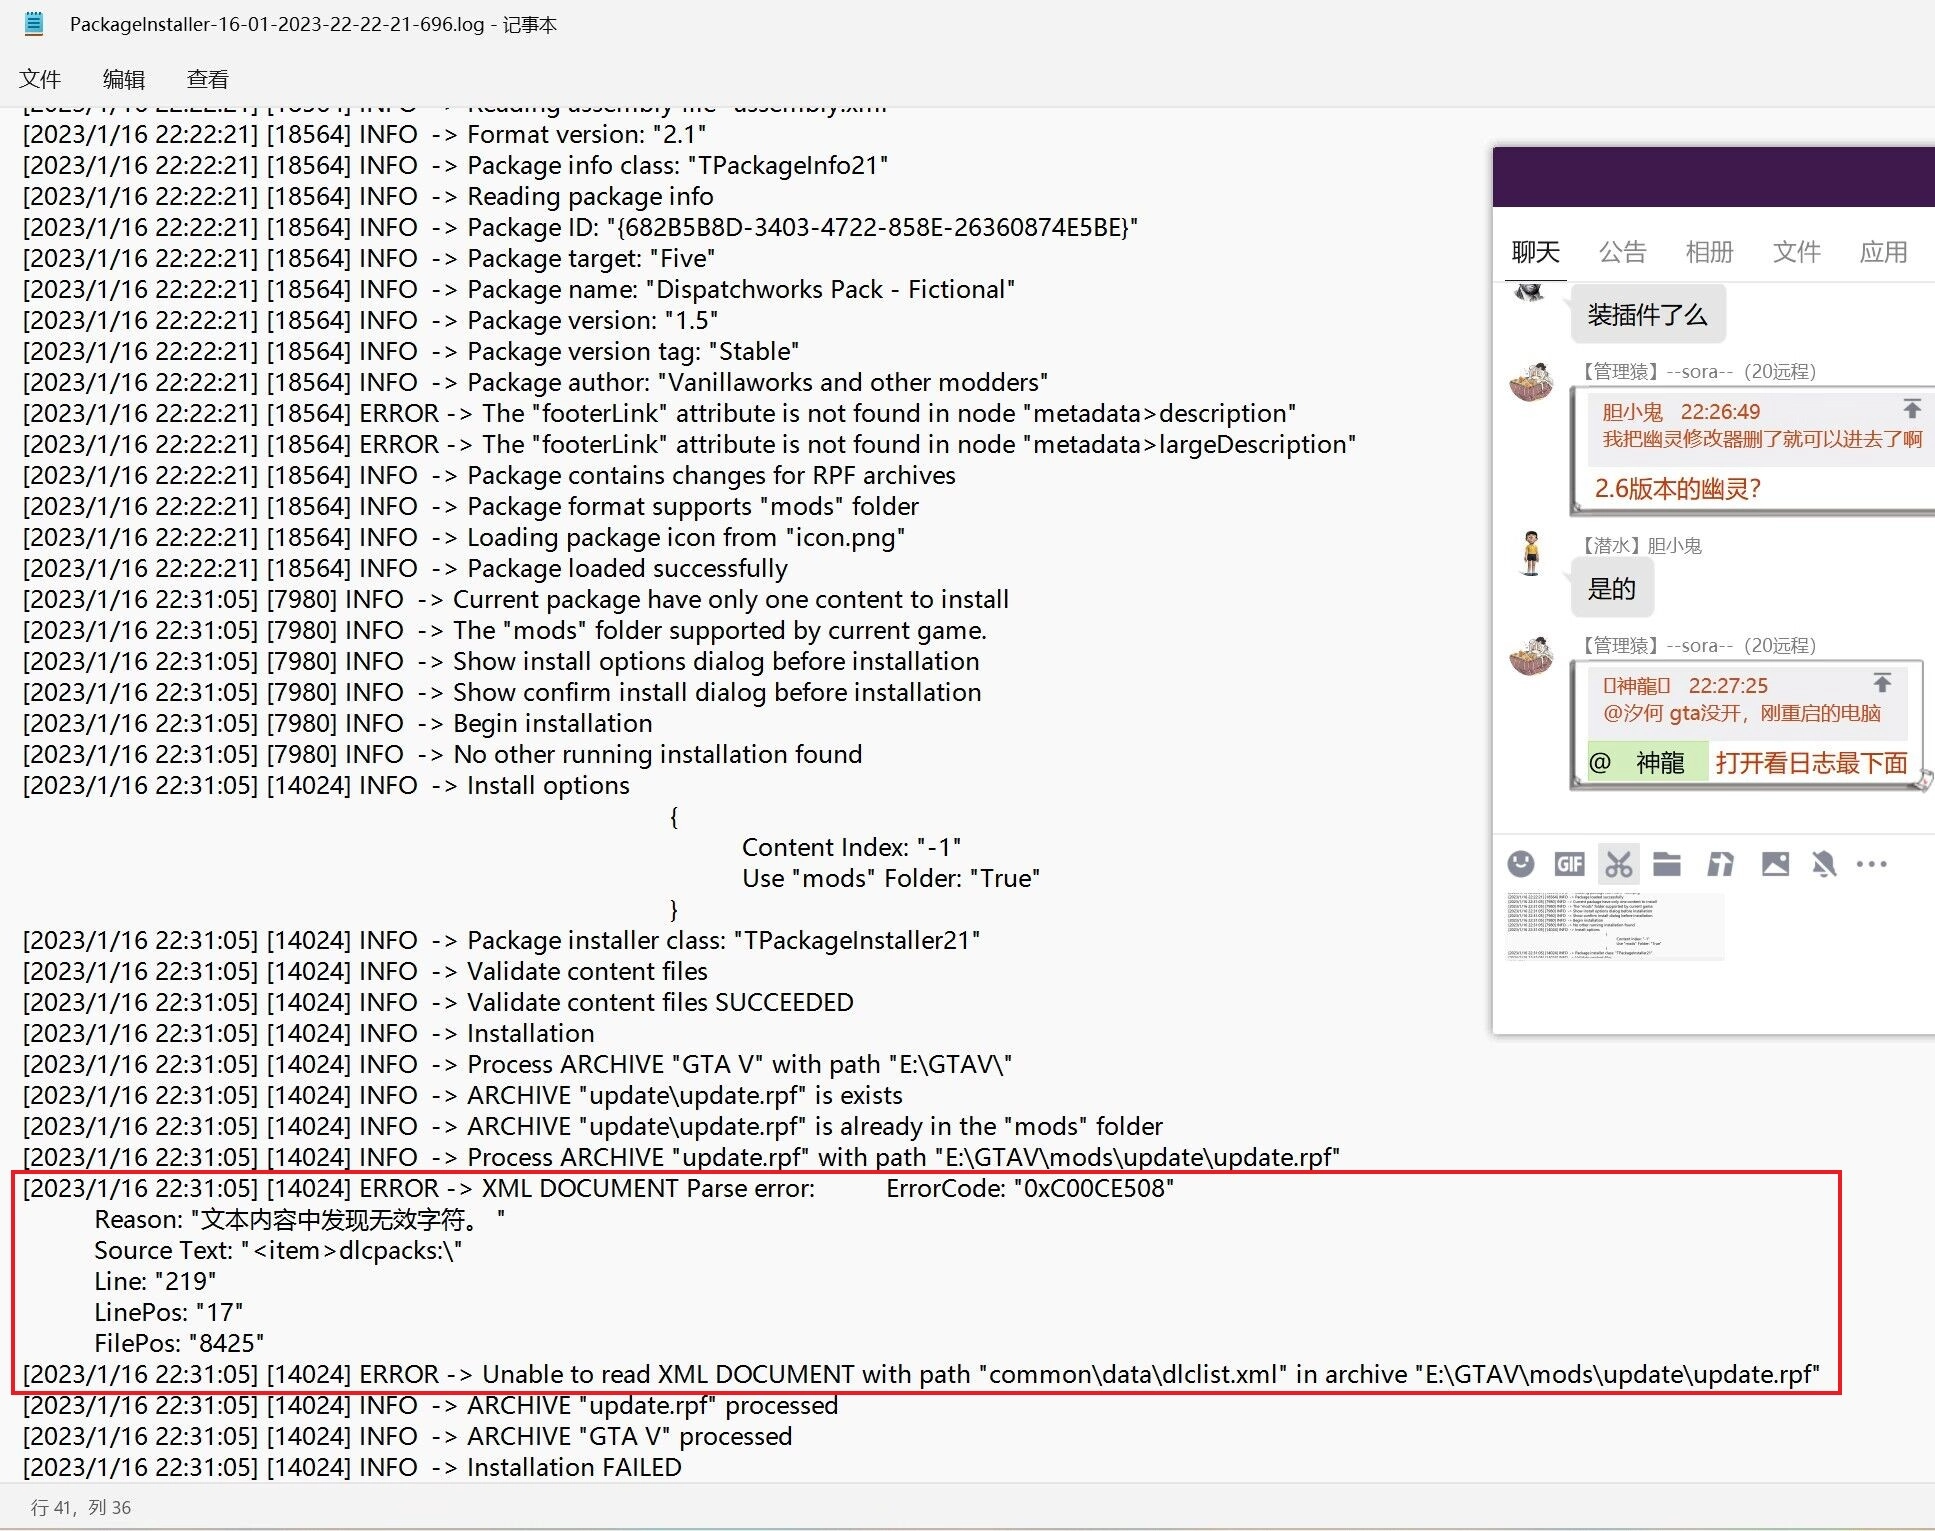
Task: Click the music share icon
Action: point(1720,863)
